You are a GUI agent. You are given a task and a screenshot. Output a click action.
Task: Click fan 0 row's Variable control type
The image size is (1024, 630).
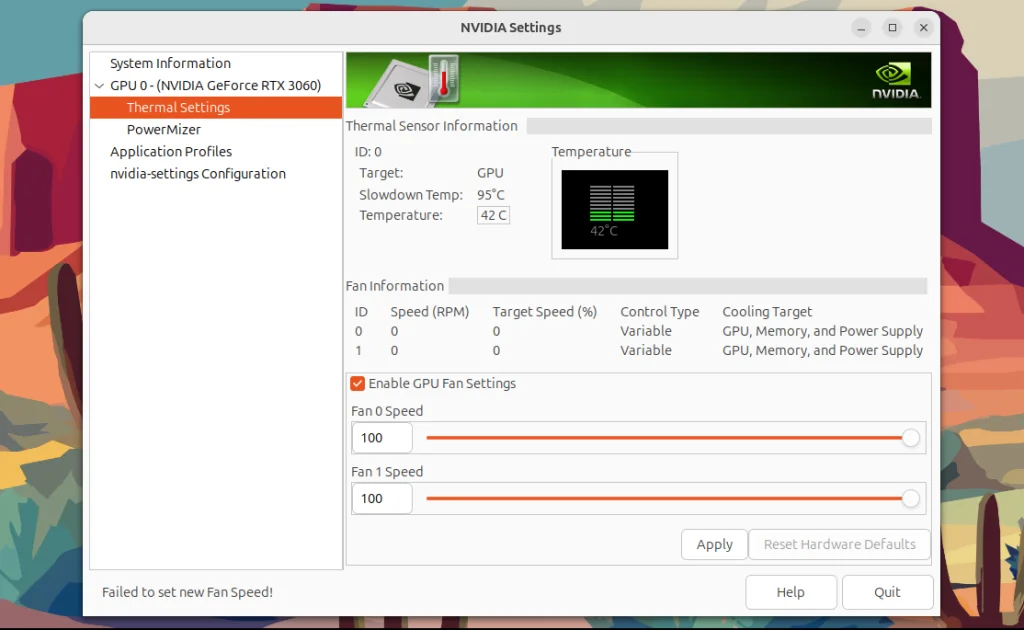click(646, 331)
